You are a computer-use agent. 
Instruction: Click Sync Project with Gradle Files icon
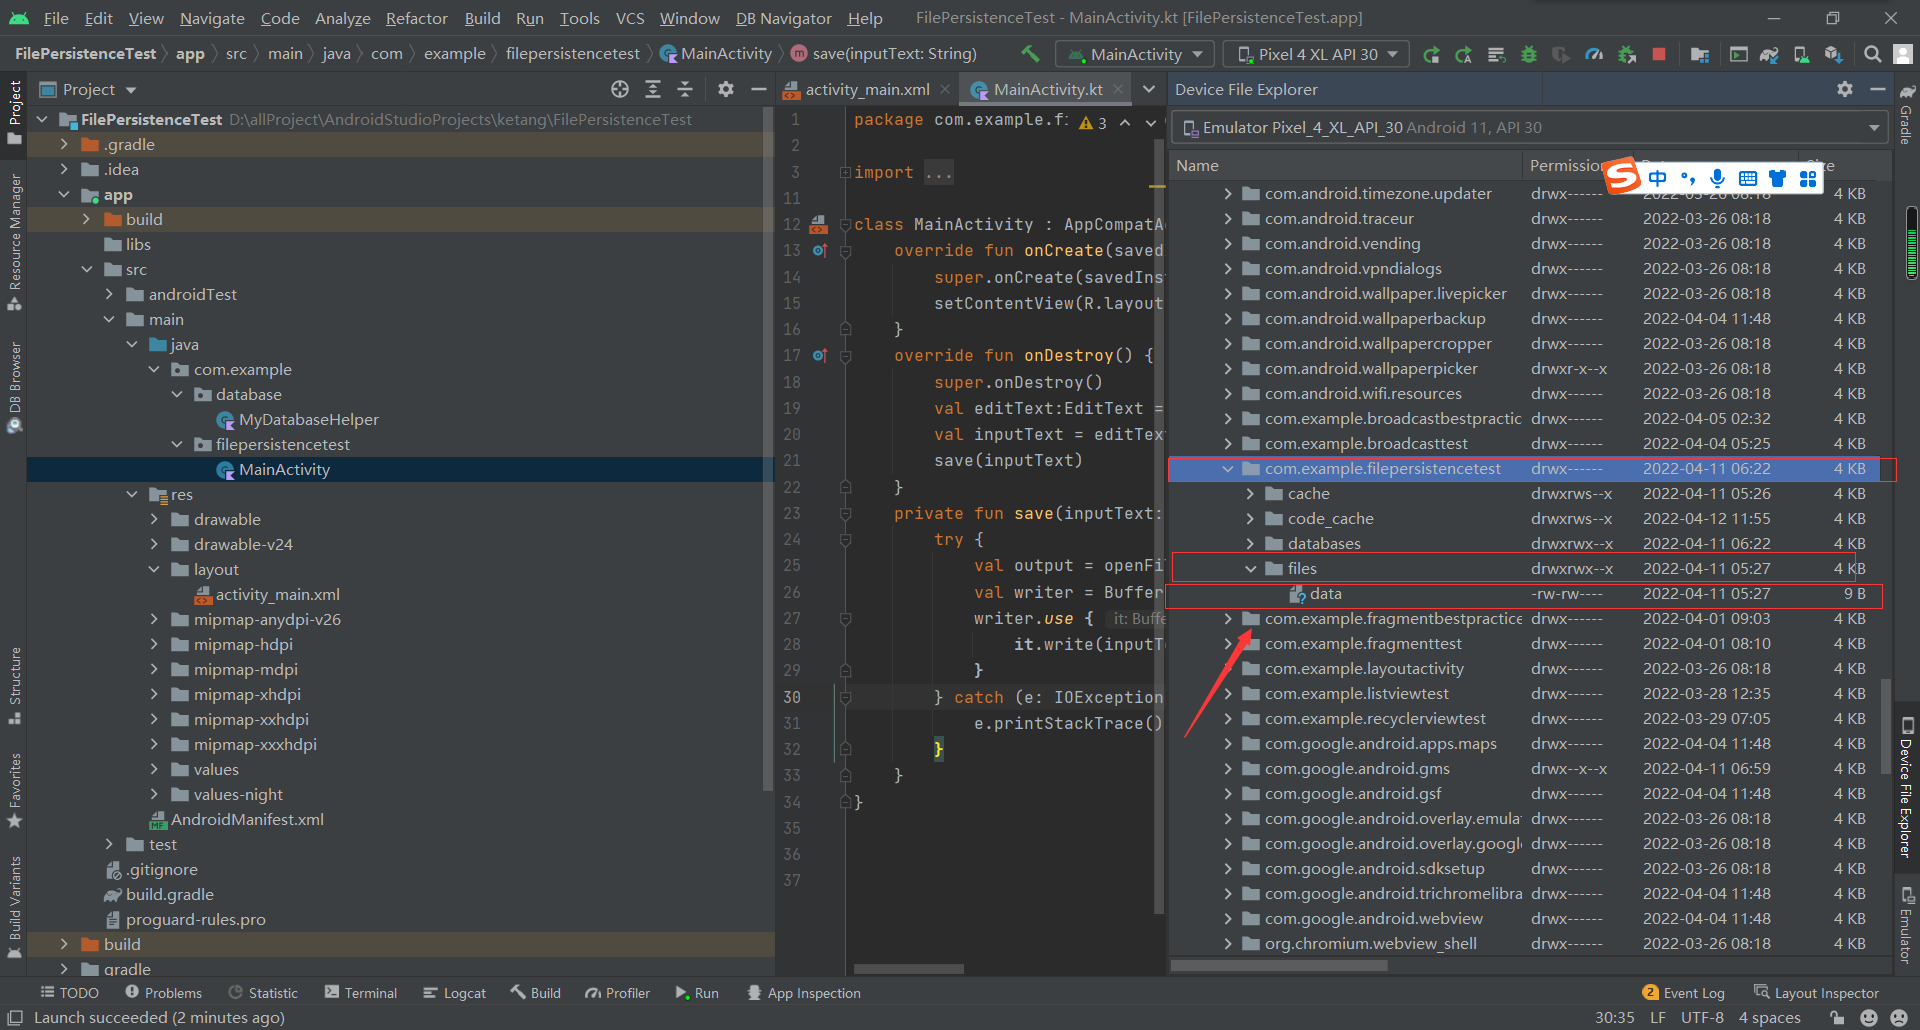coord(1769,54)
